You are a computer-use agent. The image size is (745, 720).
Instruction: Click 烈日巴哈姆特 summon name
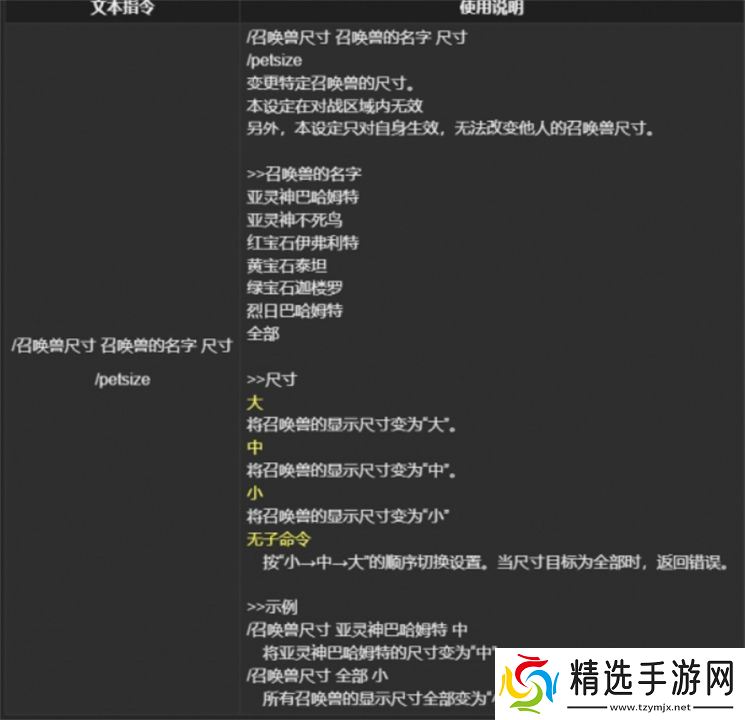(294, 311)
